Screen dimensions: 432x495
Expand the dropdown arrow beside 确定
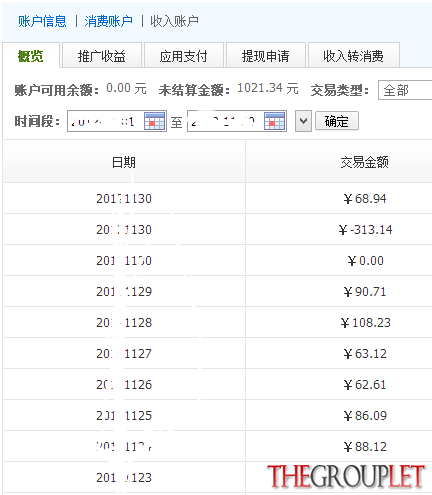click(x=303, y=121)
